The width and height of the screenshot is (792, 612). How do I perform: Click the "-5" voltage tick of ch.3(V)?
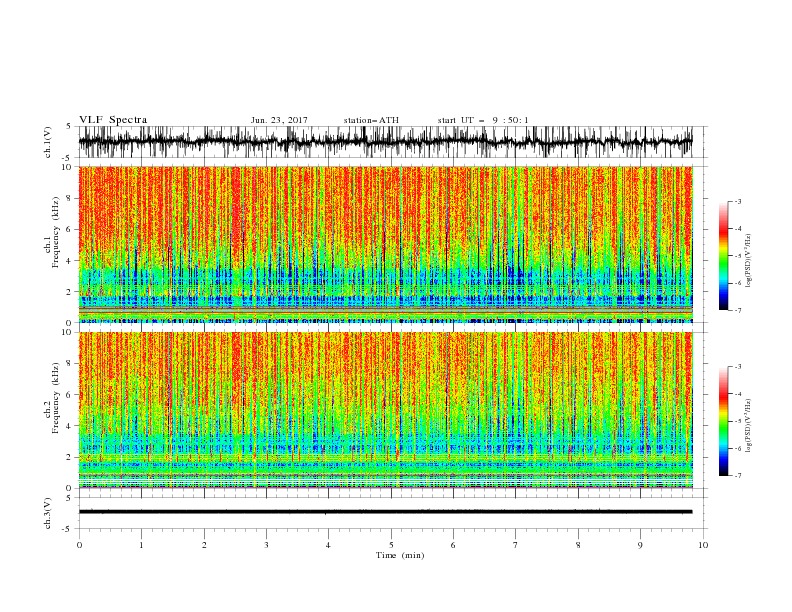coord(67,529)
